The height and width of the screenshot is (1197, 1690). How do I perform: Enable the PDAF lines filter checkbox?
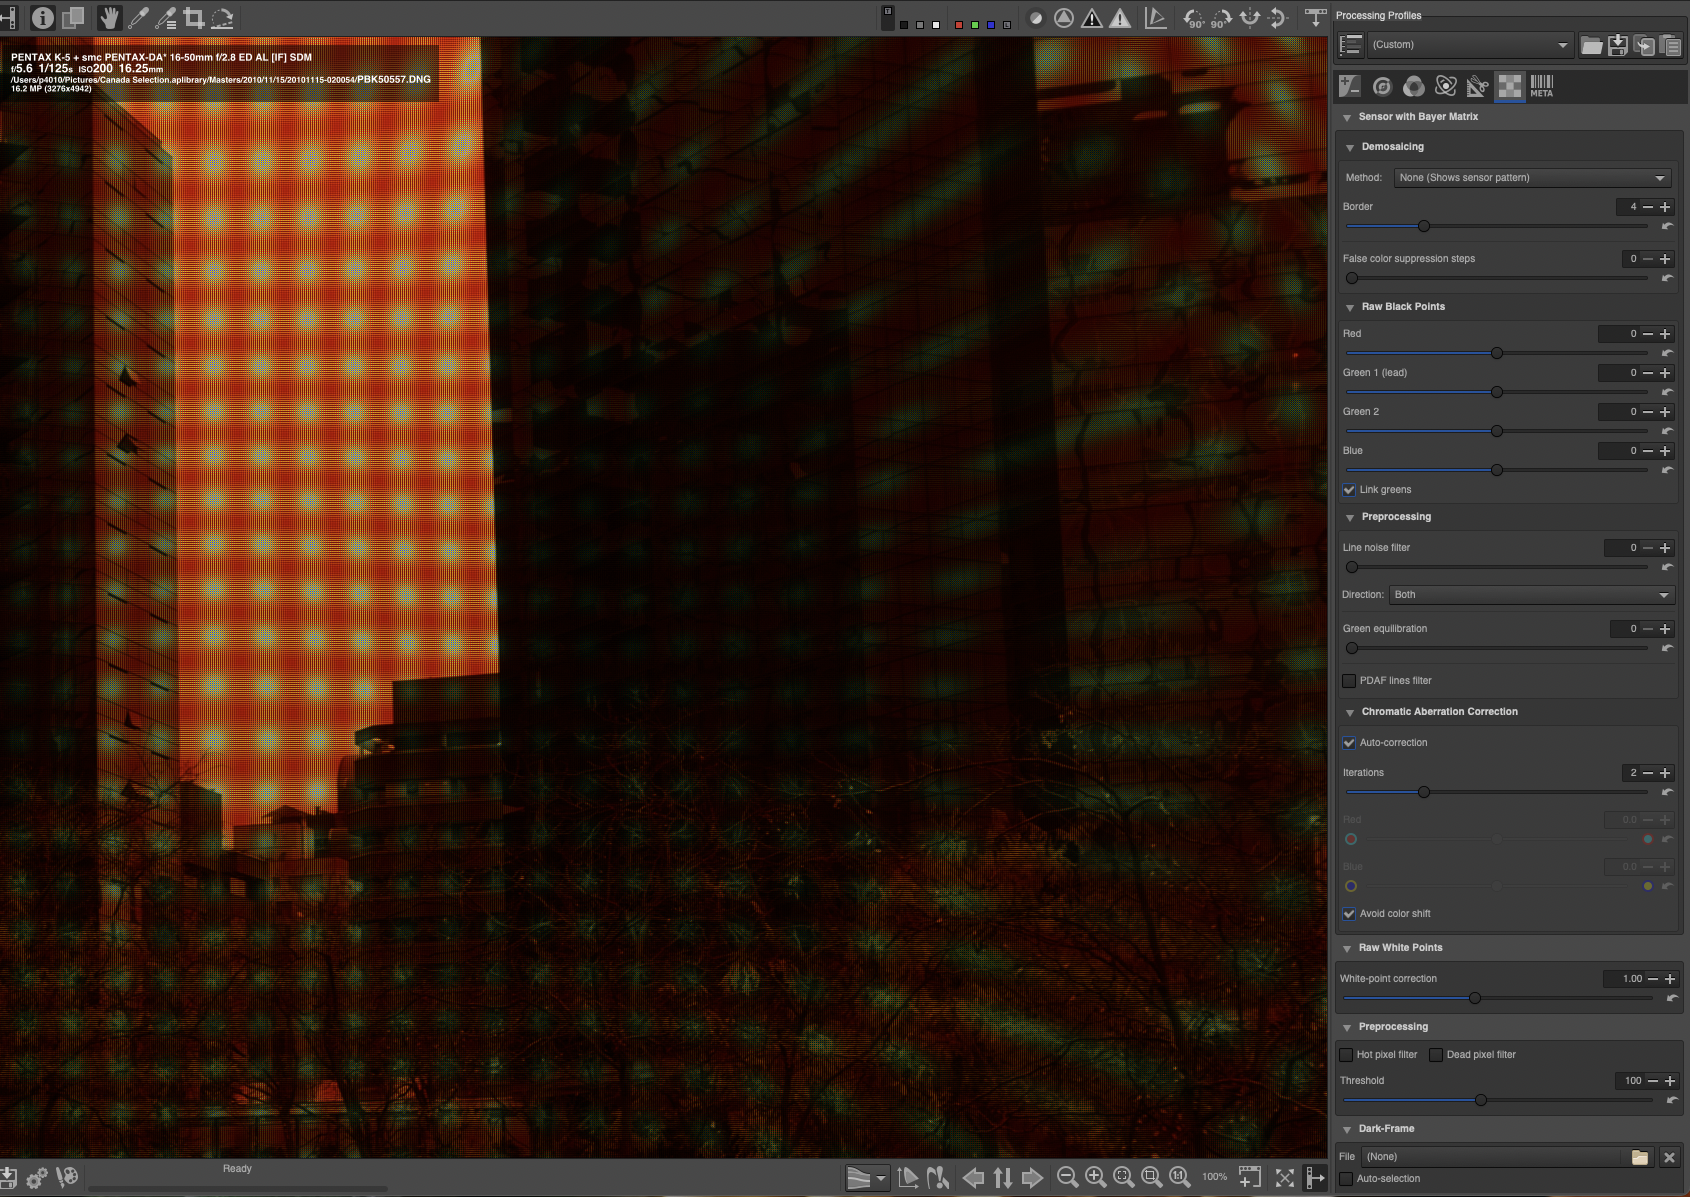click(1349, 681)
